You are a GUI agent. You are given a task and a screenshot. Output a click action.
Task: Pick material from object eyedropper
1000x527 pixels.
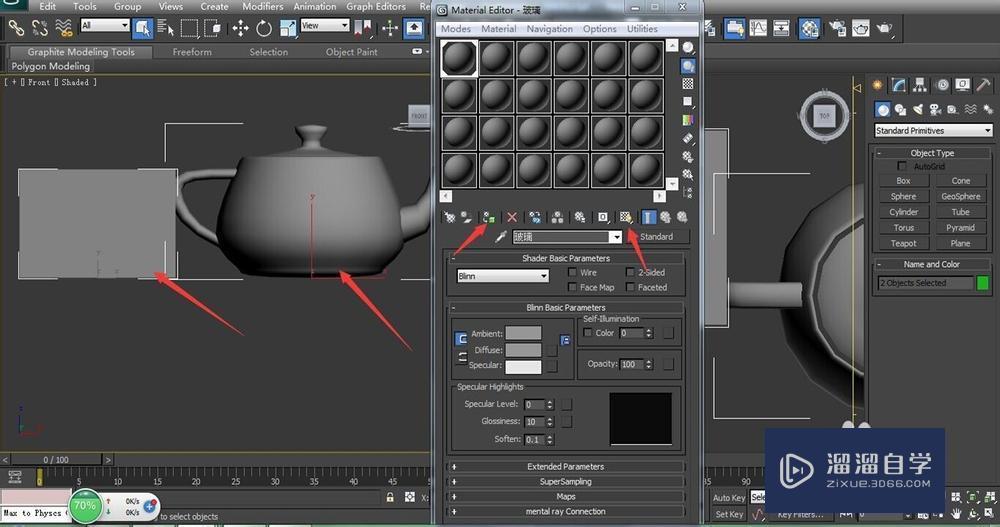coord(501,237)
